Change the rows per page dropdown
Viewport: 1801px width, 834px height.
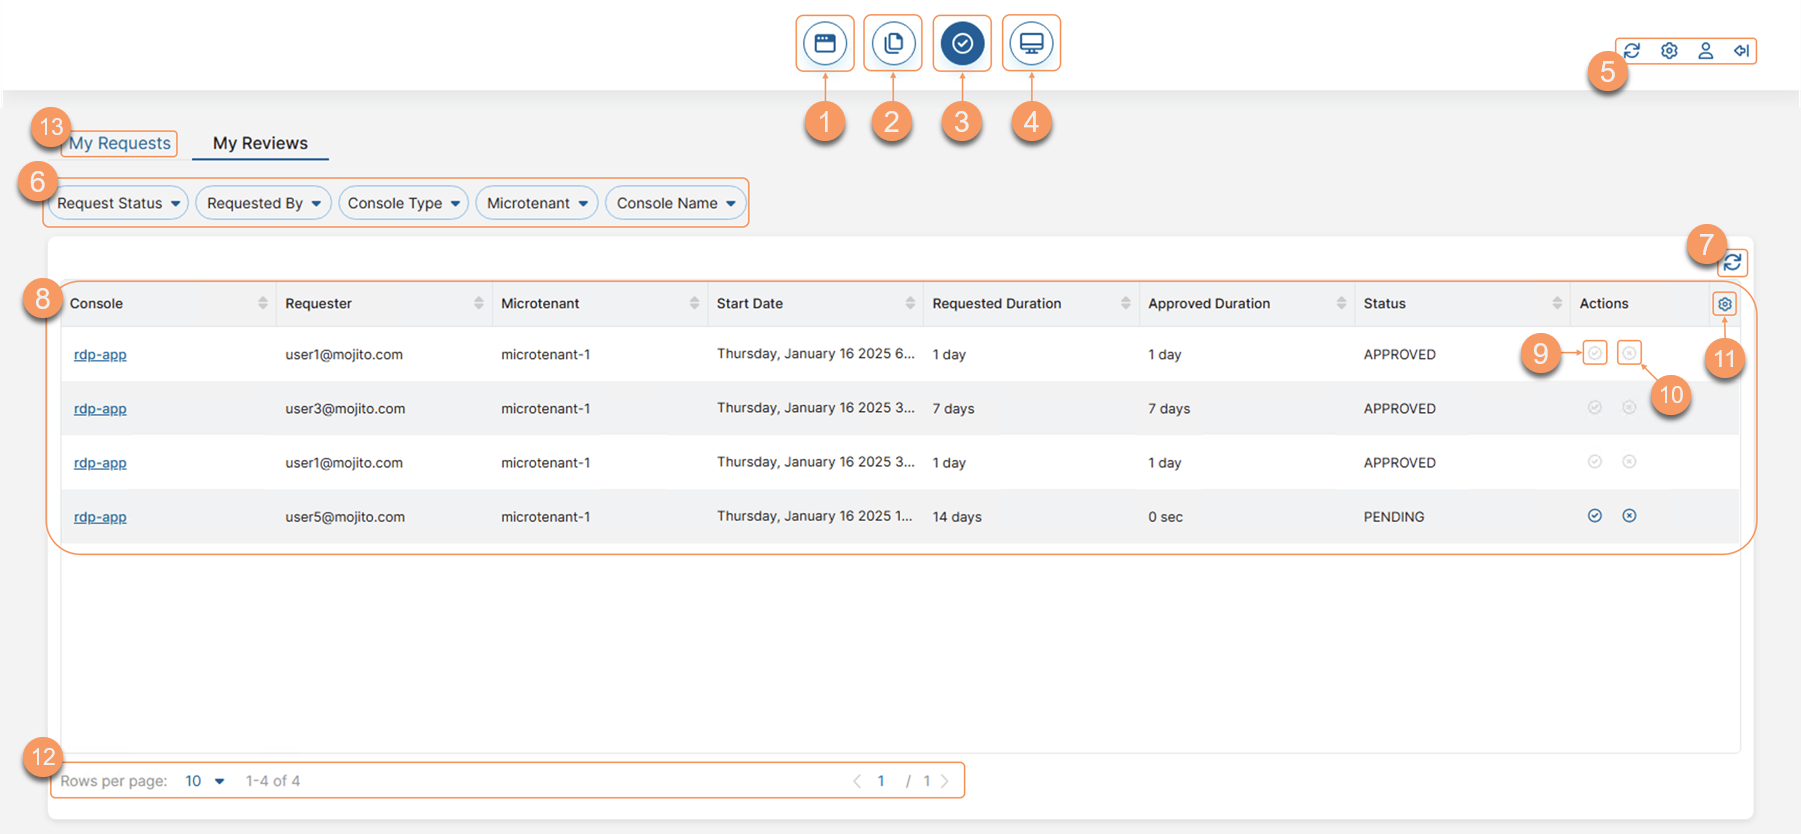(205, 781)
